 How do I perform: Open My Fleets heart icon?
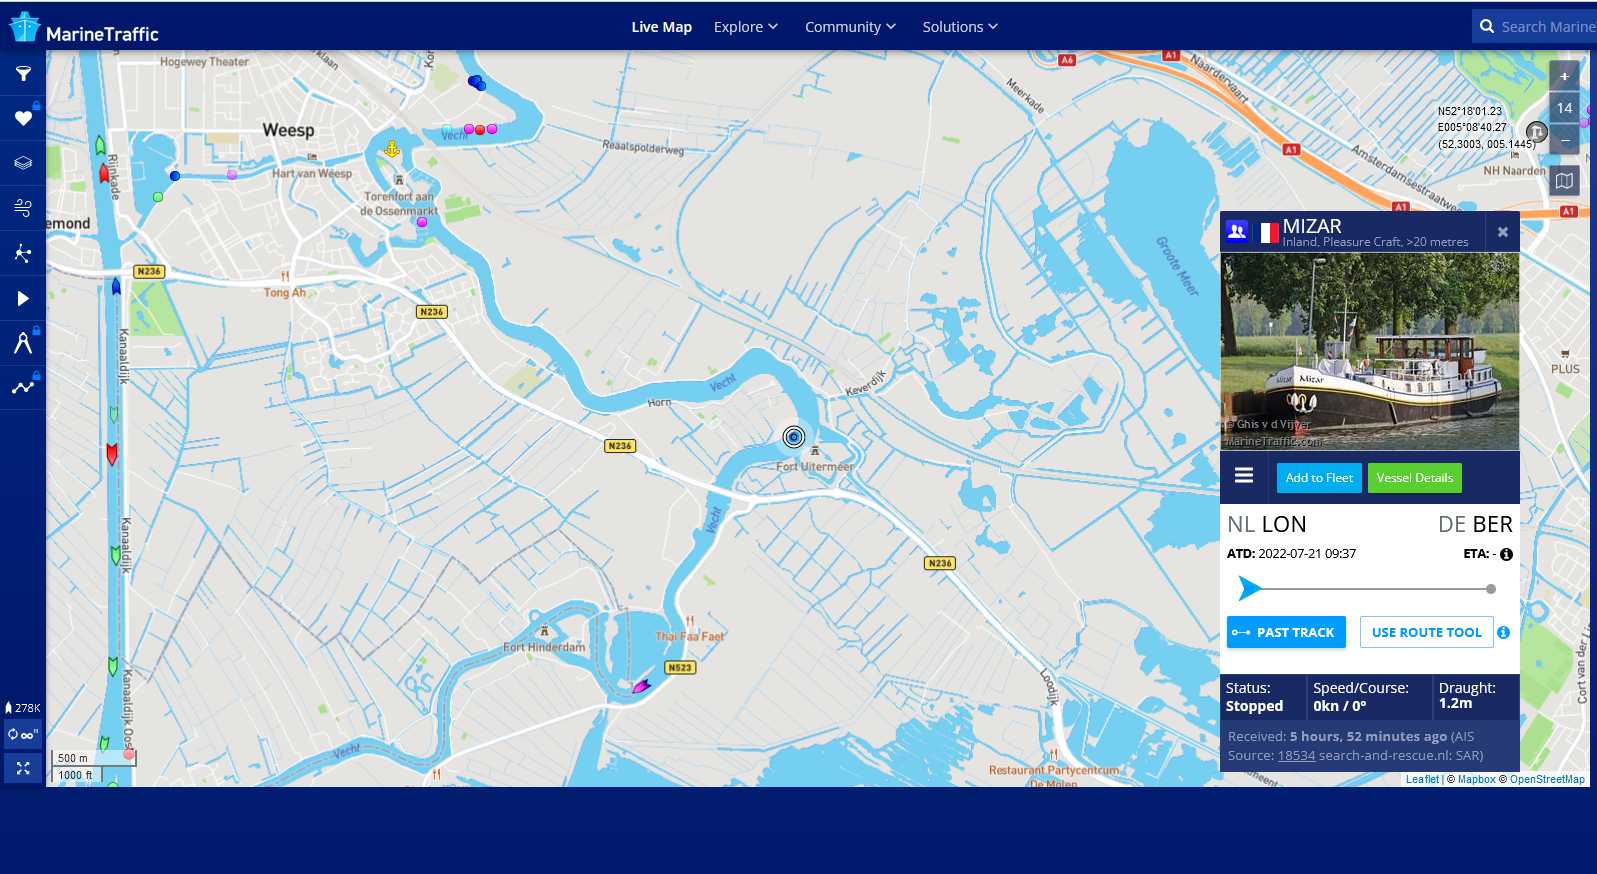(23, 118)
